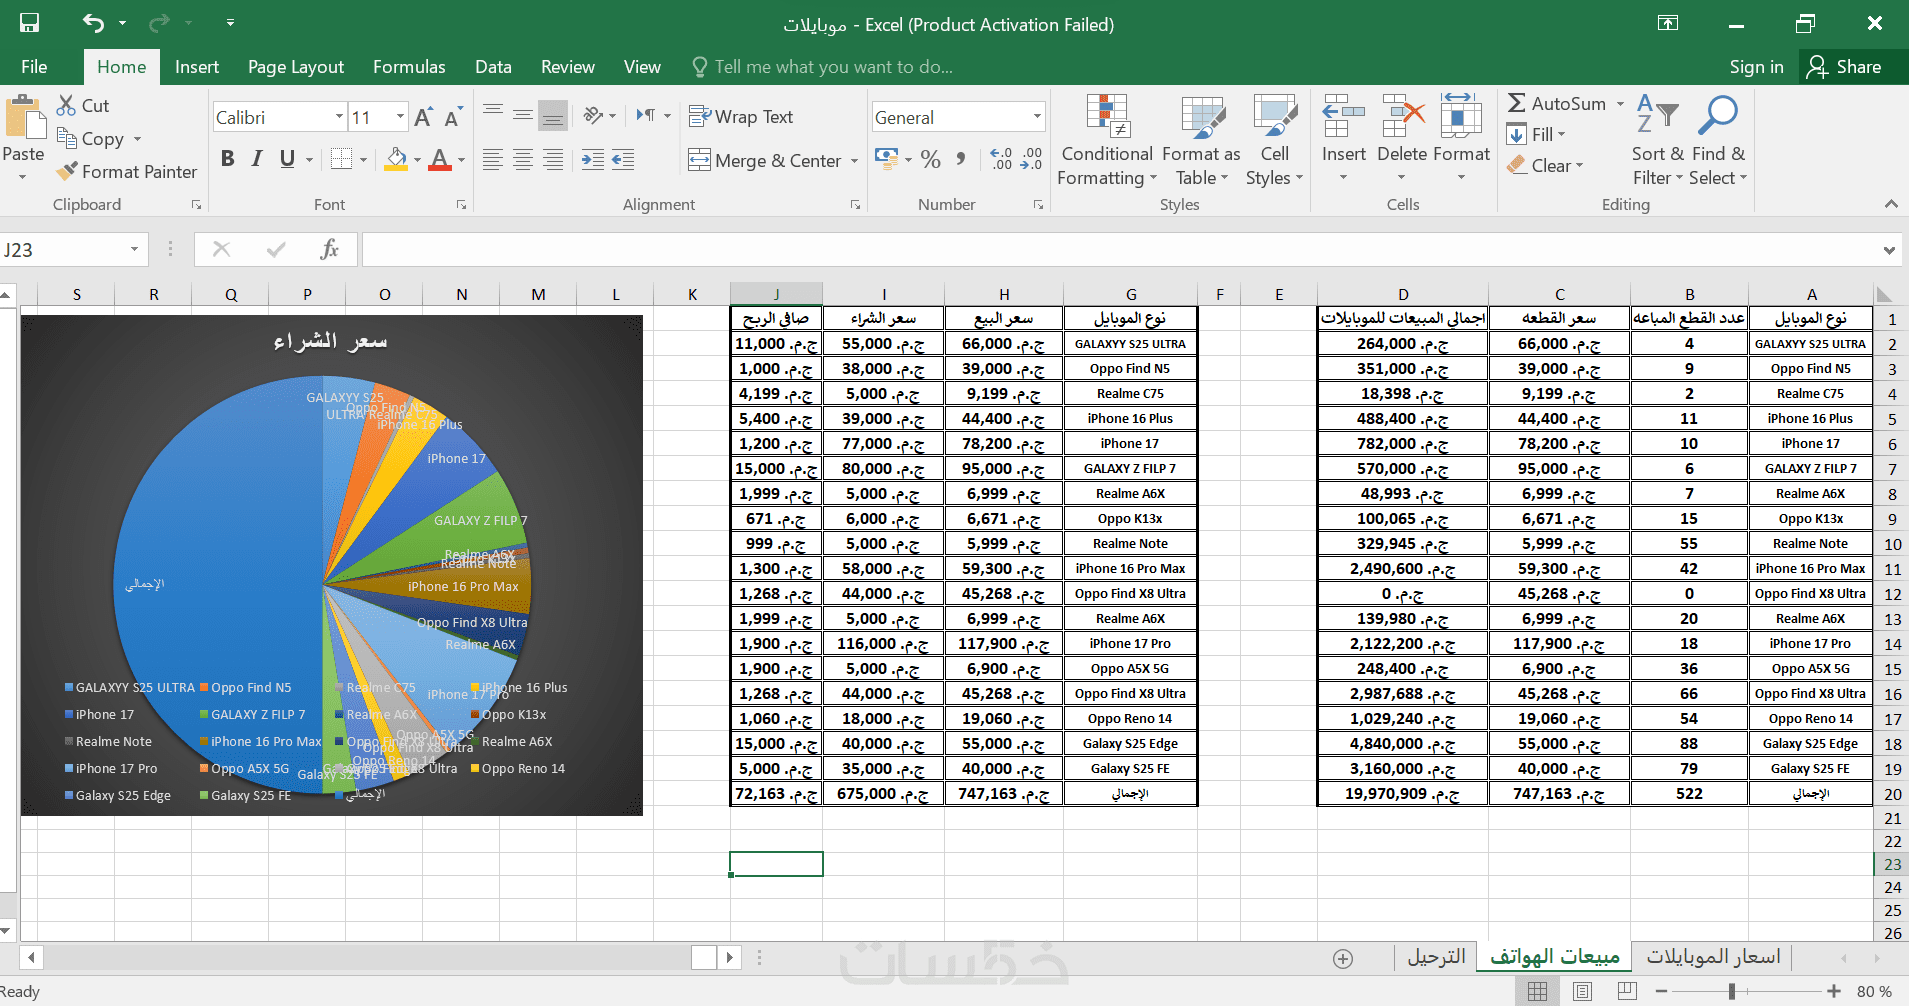
Task: Open the Data ribbon tab
Action: [493, 66]
